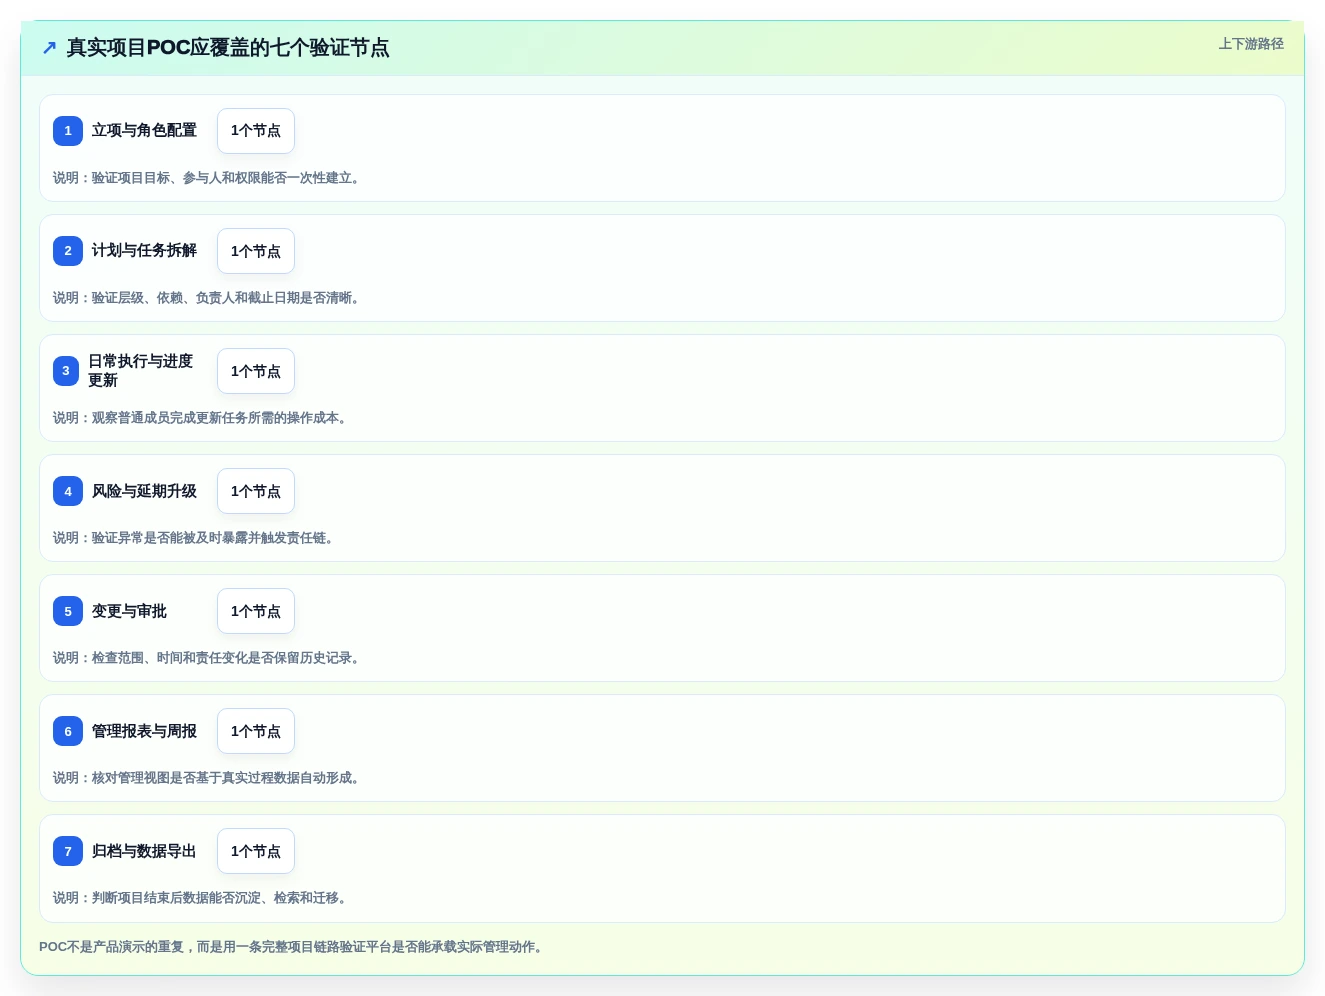The image size is (1325, 996).
Task: Click description 观察普通成员完成更新任务所需的操作成本
Action: click(x=200, y=418)
